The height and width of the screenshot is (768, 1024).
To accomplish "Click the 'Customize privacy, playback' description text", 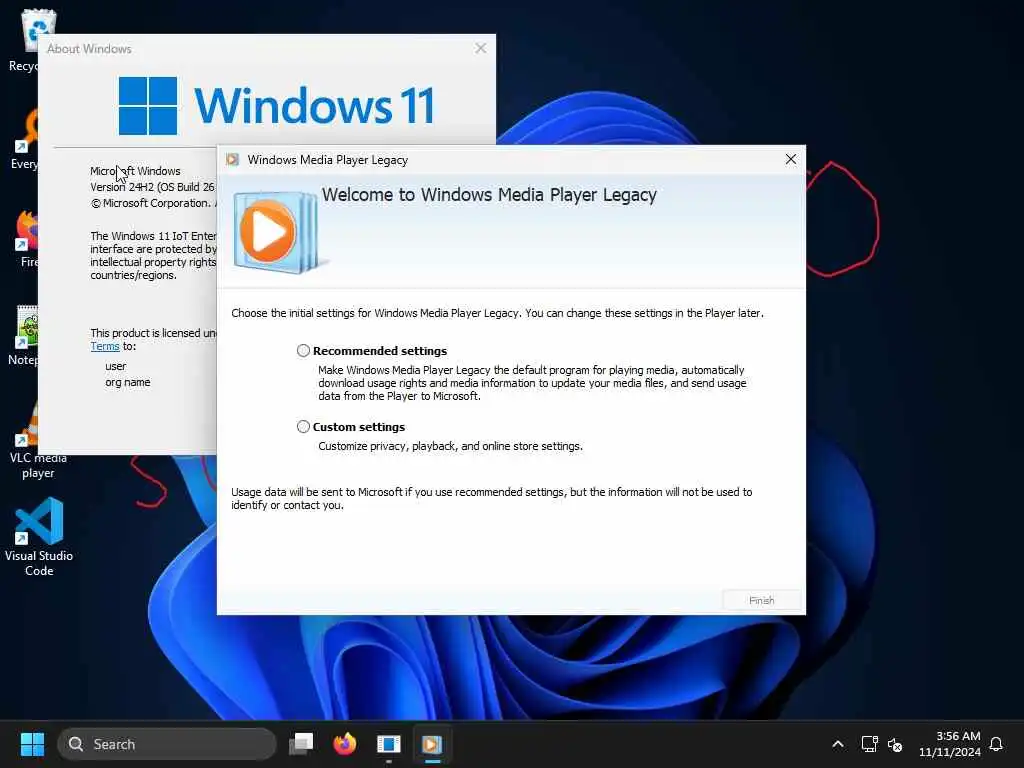I will click(x=451, y=446).
